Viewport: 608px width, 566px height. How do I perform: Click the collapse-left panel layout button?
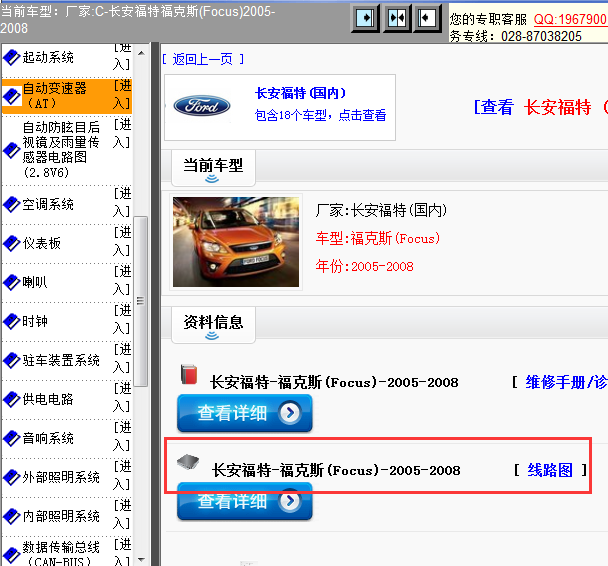click(x=427, y=18)
